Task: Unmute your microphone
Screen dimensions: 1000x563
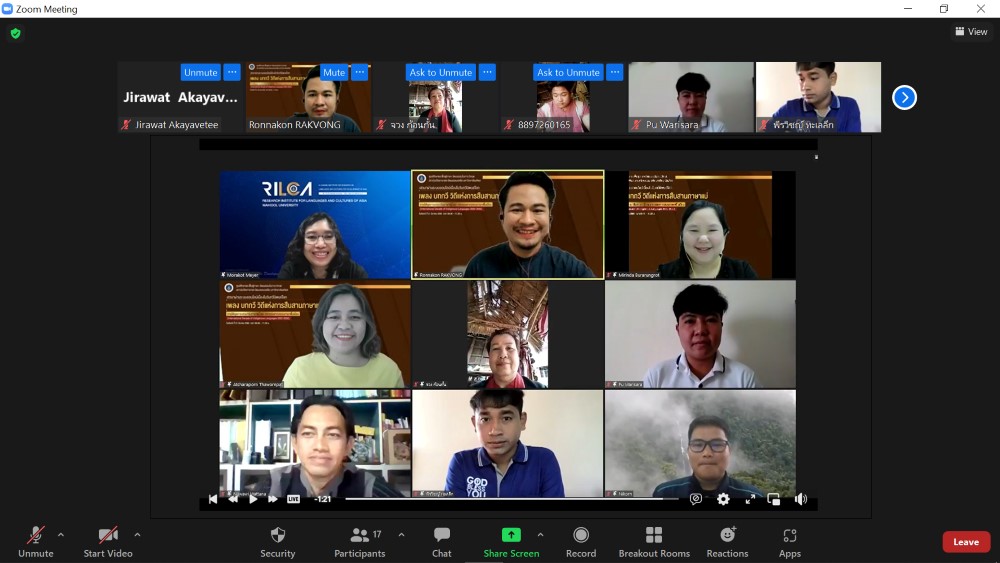Action: (x=36, y=541)
